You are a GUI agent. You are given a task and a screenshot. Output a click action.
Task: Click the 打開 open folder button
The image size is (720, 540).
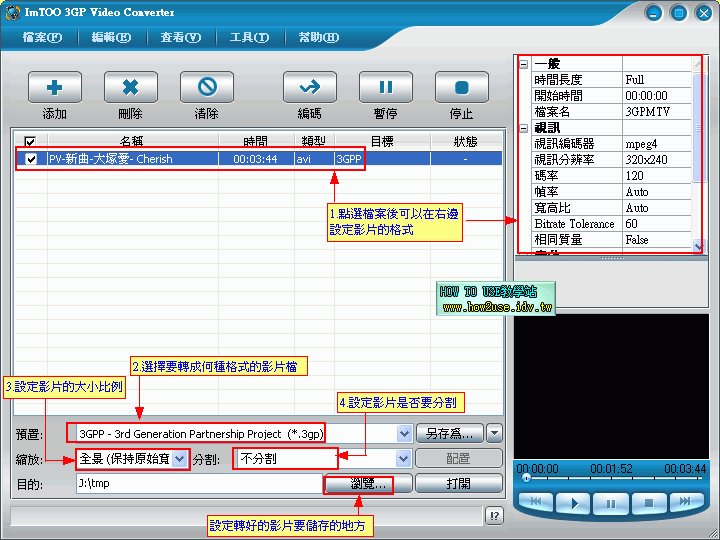458,484
